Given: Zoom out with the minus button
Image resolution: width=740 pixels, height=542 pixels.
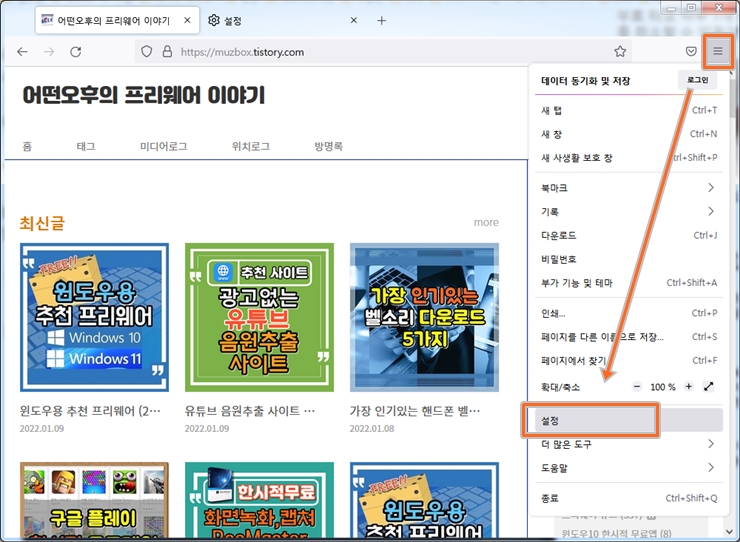Looking at the screenshot, I should pos(637,387).
